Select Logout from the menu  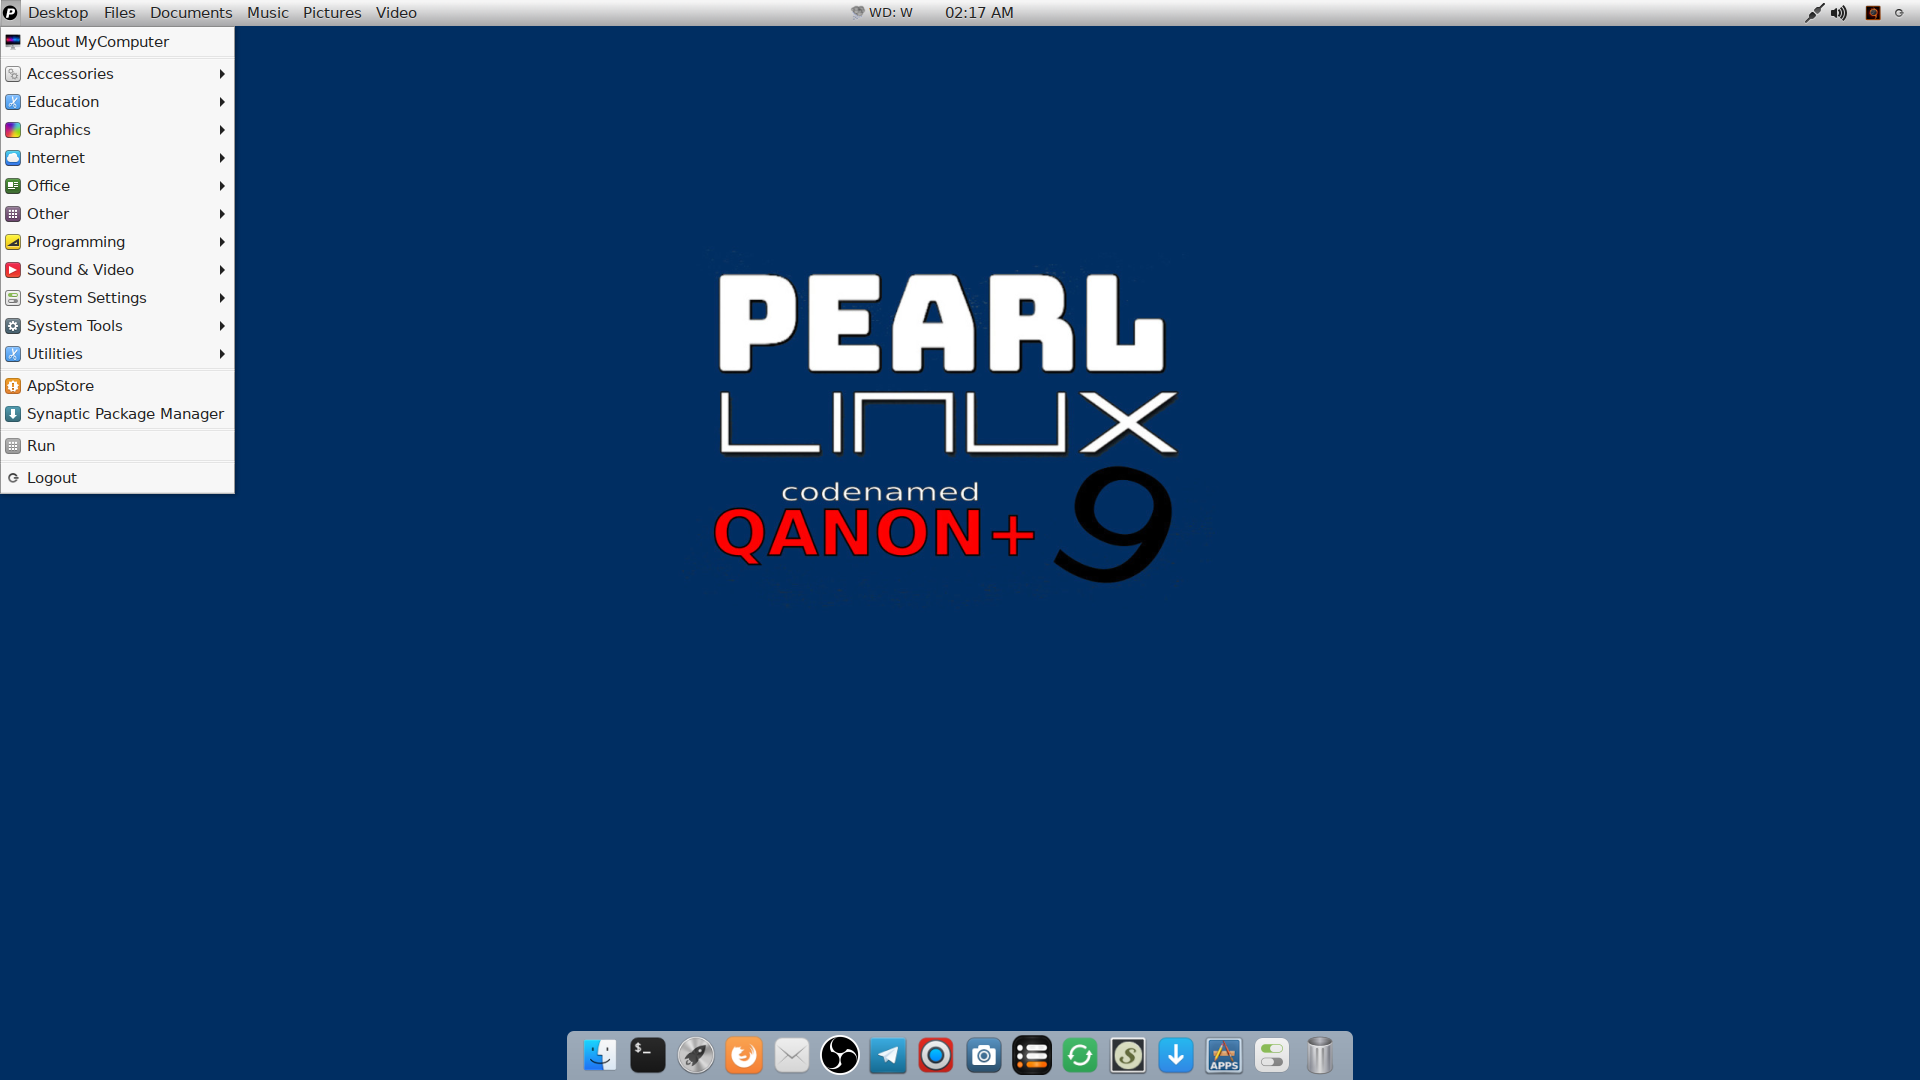click(117, 478)
